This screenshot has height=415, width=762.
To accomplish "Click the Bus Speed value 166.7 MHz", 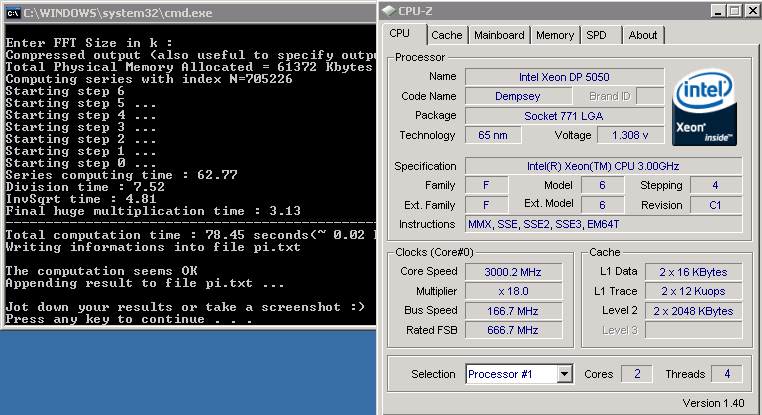I will click(513, 311).
